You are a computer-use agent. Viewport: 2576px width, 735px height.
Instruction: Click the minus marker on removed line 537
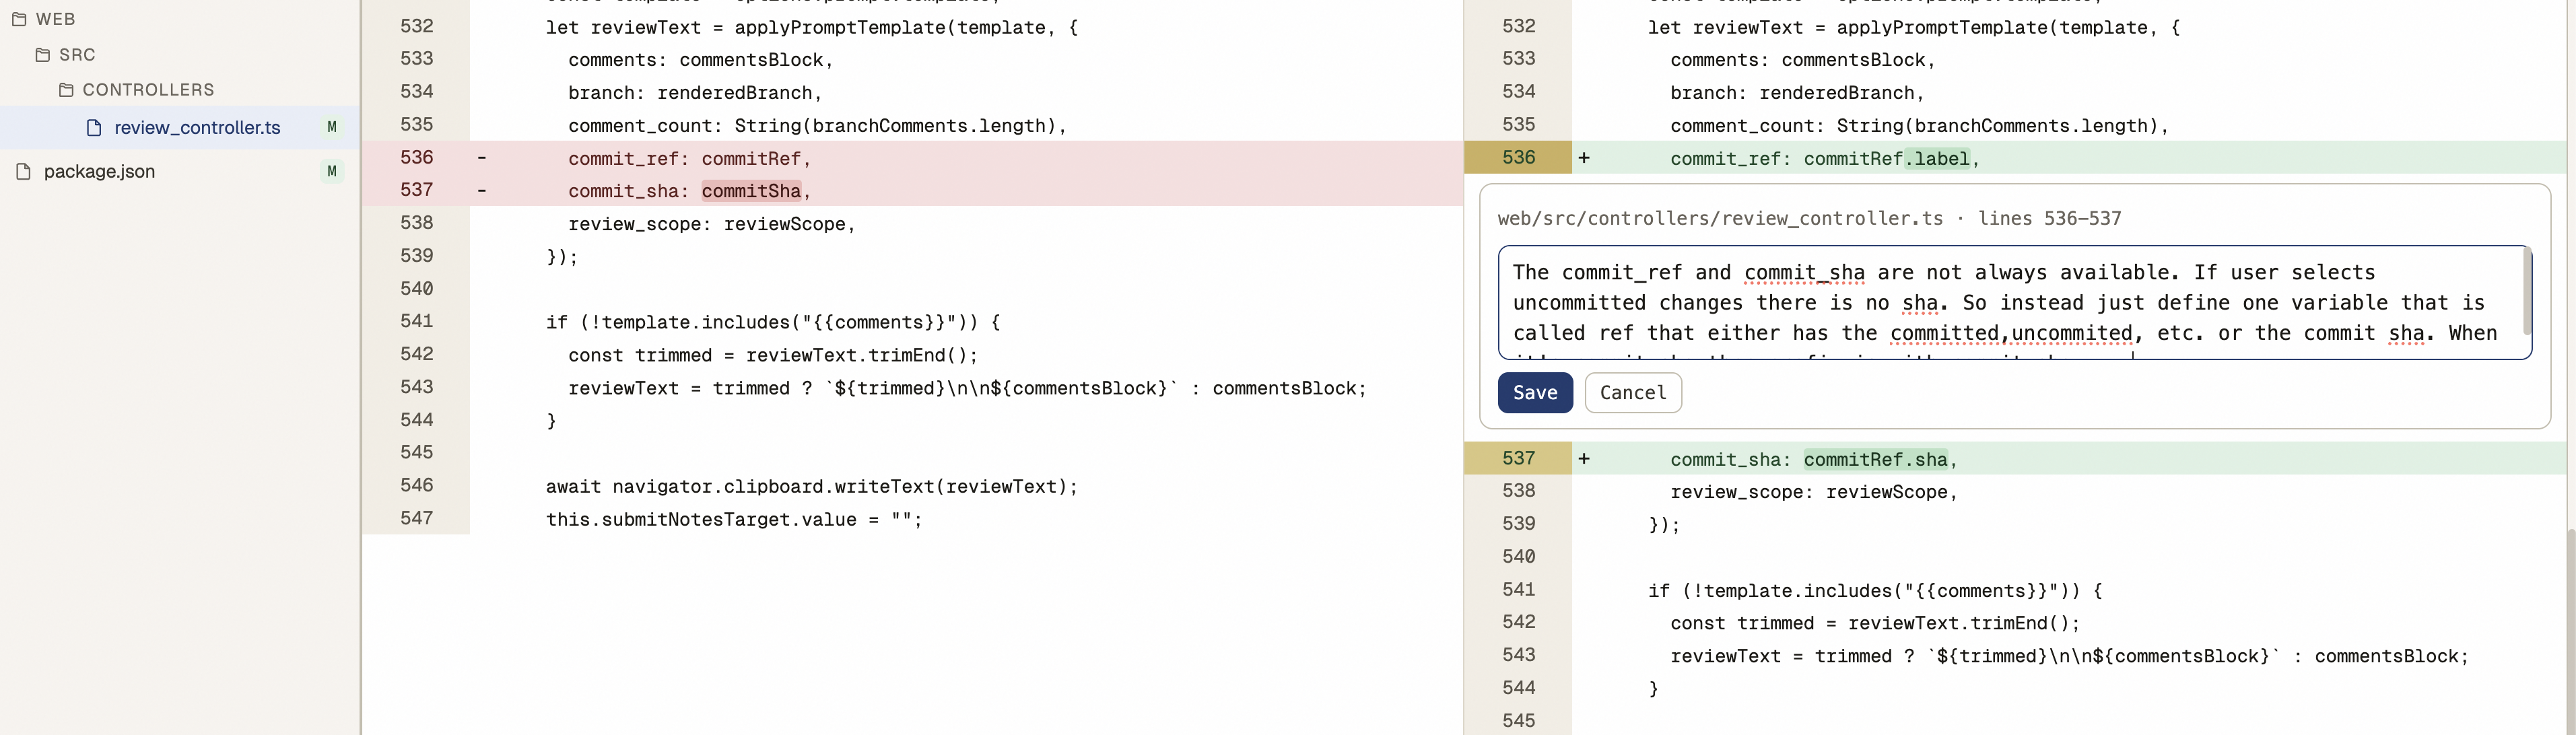tap(482, 190)
